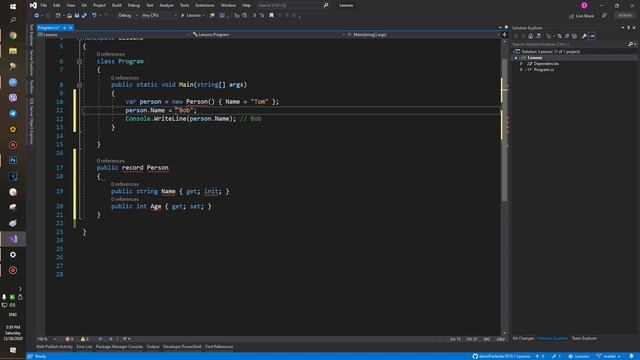The height and width of the screenshot is (360, 640).
Task: Open the Build menu
Action: tap(117, 5)
